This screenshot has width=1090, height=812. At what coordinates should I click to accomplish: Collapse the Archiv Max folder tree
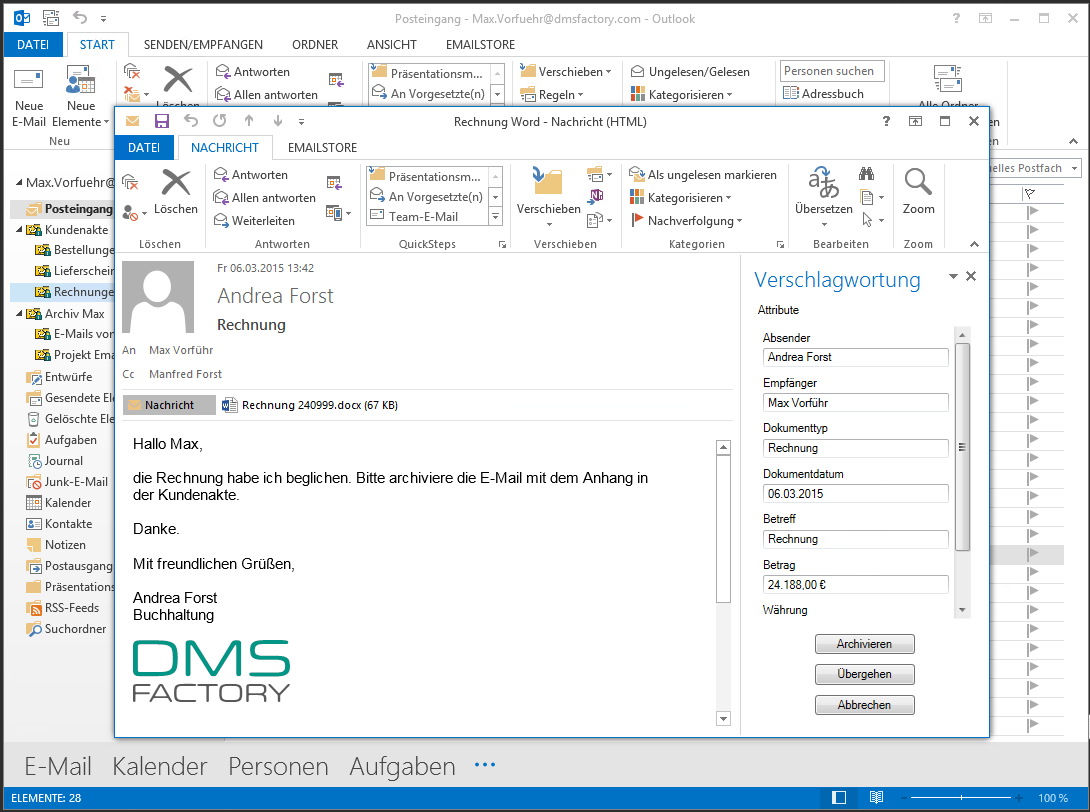(x=19, y=314)
